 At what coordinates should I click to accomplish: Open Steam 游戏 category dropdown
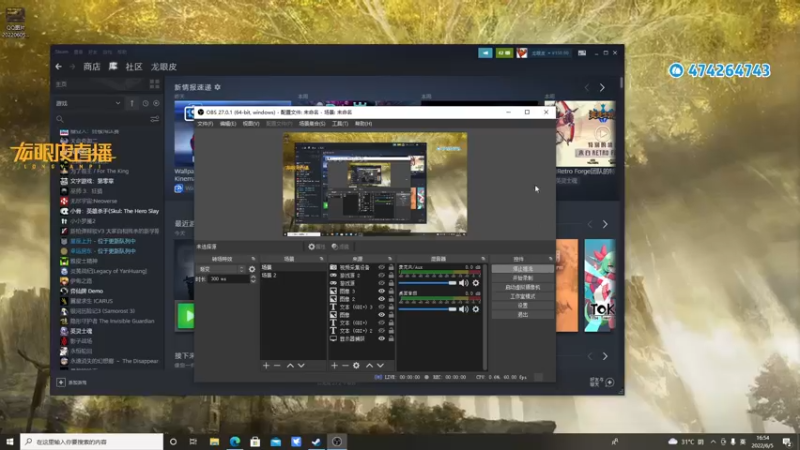tap(88, 103)
